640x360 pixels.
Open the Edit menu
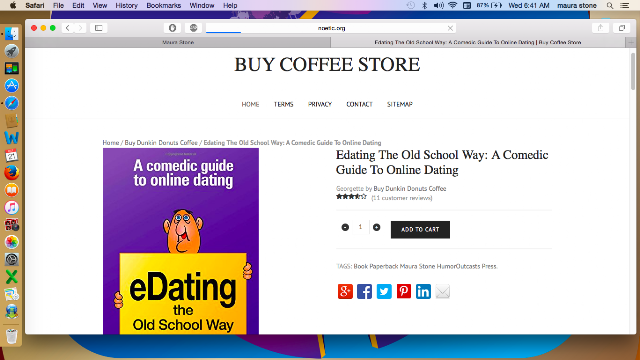[78, 5]
